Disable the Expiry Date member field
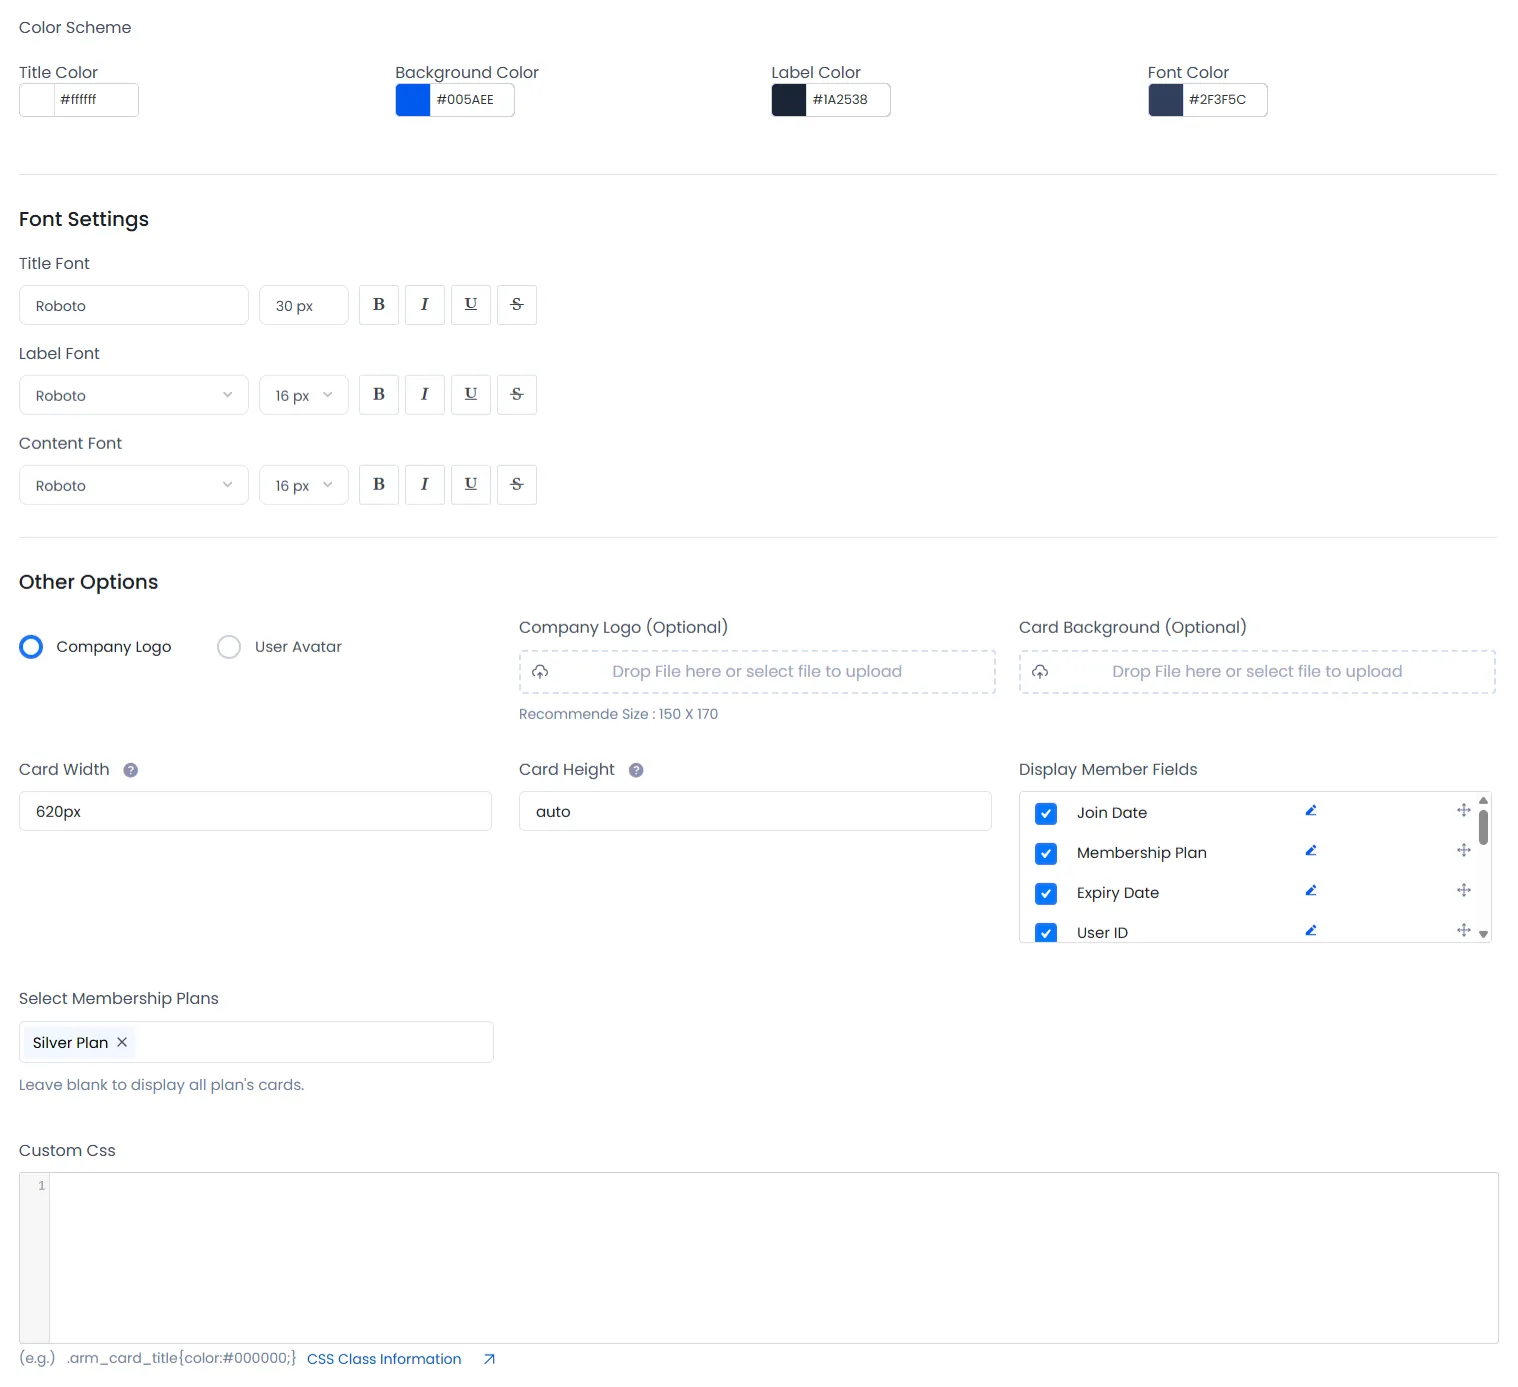The image size is (1518, 1387). pos(1046,893)
